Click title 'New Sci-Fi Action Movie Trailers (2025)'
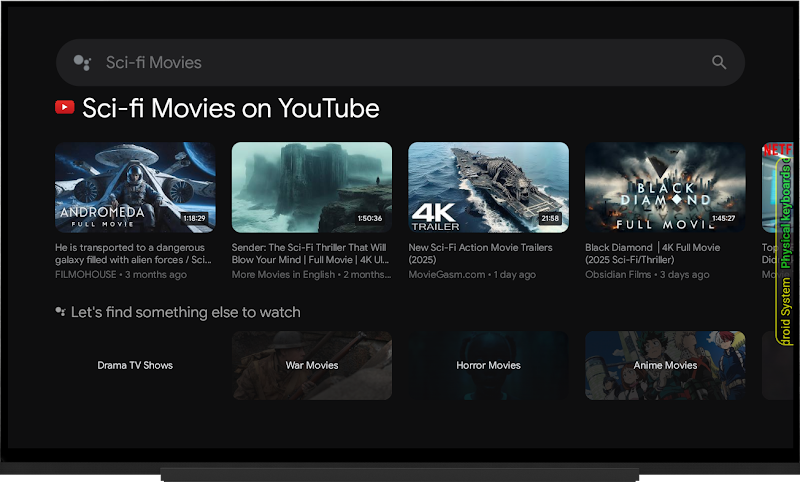Screen dimensions: 800x482 coord(480,253)
